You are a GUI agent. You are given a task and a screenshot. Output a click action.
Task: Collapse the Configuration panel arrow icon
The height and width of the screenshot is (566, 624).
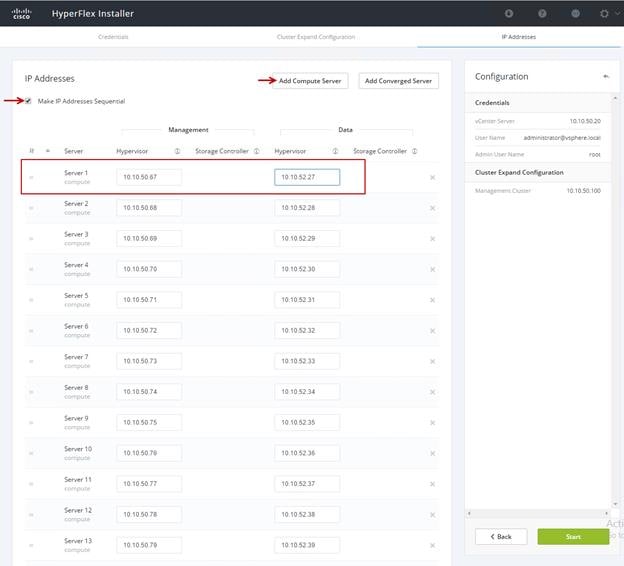(x=606, y=76)
